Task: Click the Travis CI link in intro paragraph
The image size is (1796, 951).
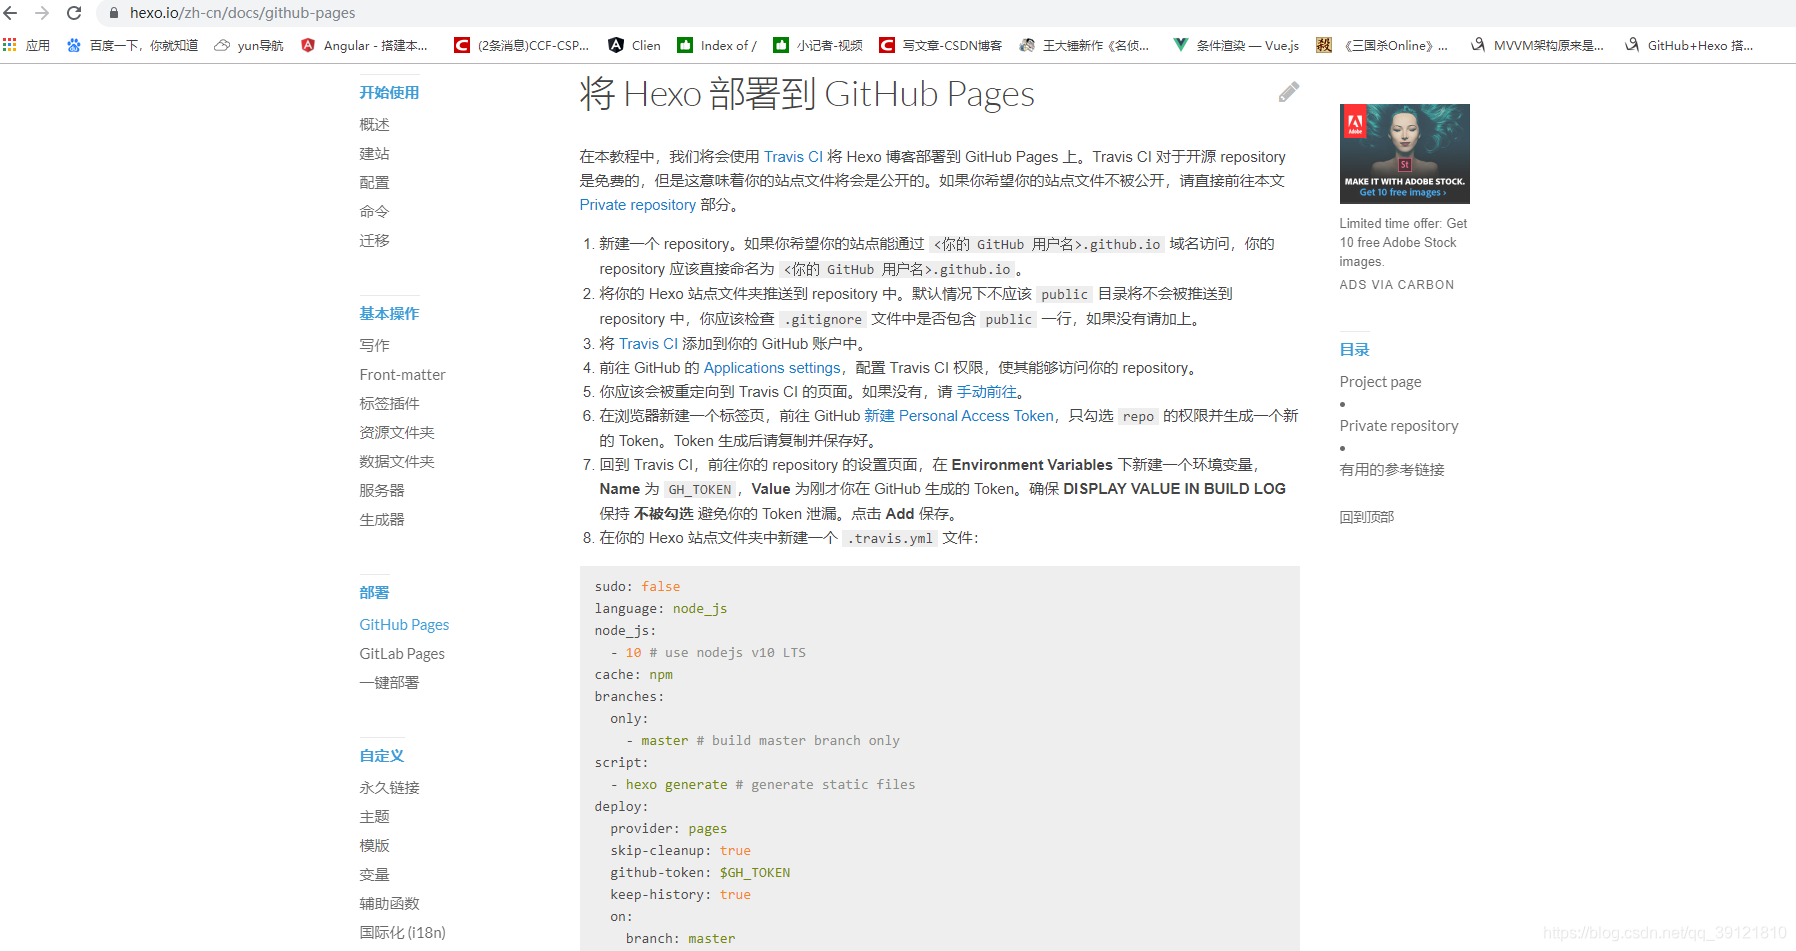Action: tap(793, 157)
